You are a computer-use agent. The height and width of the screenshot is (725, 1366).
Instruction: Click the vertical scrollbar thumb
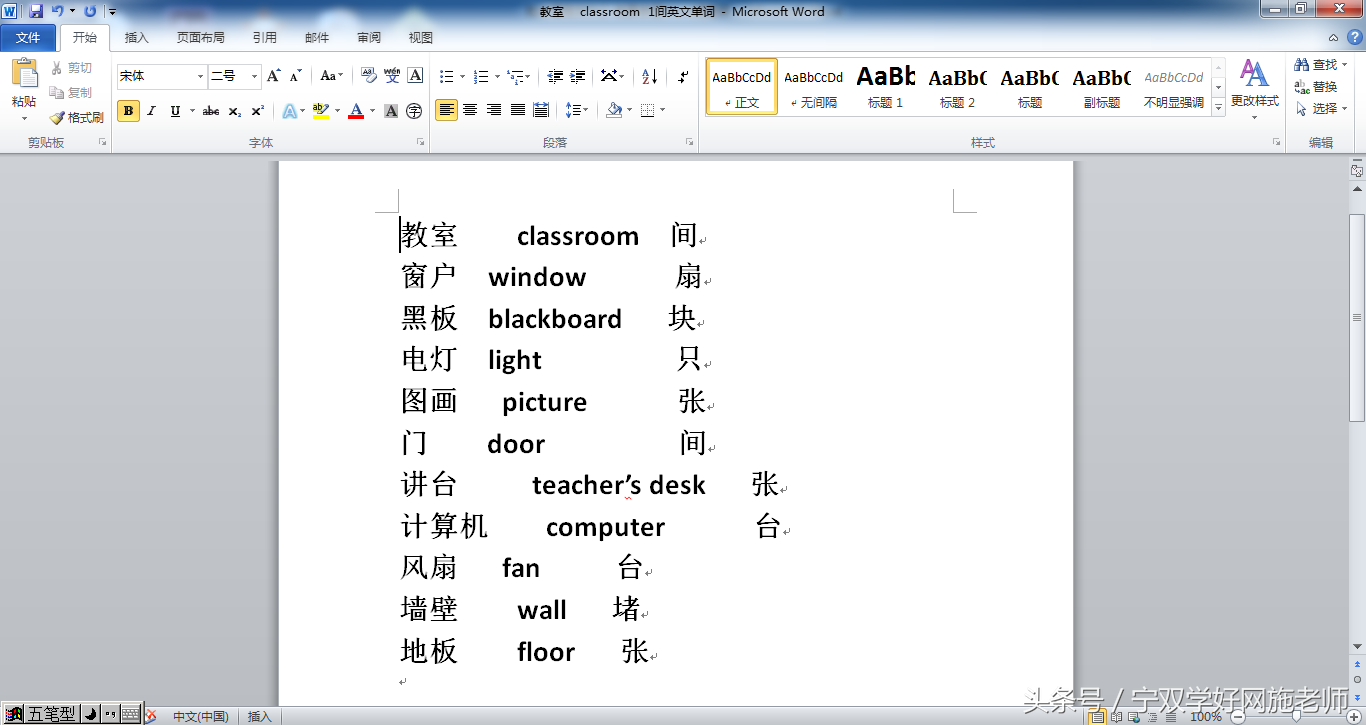1357,317
